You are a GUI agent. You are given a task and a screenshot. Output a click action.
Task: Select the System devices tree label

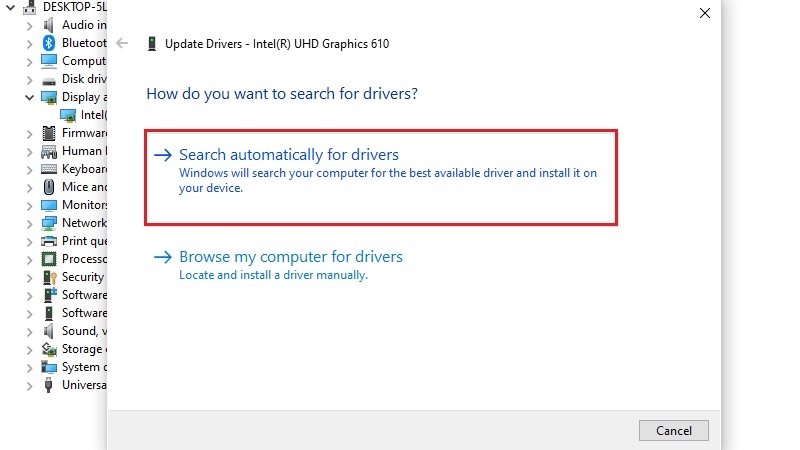pyautogui.click(x=84, y=366)
